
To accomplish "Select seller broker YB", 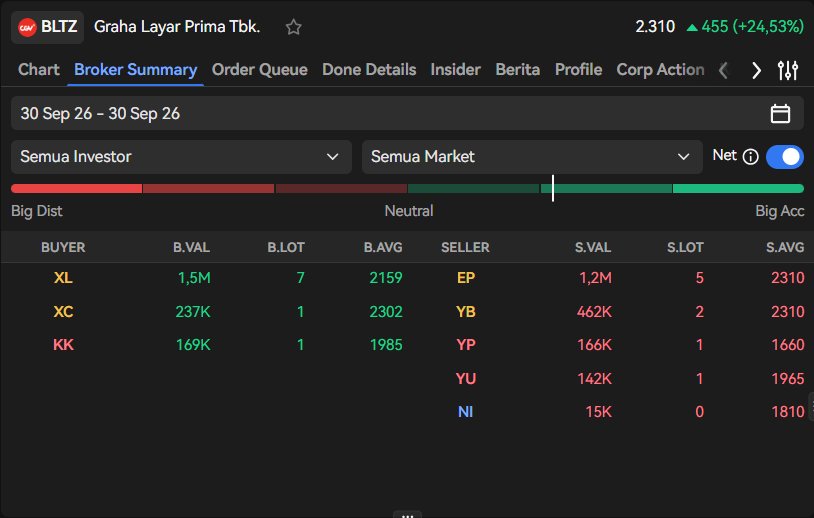I will point(466,311).
